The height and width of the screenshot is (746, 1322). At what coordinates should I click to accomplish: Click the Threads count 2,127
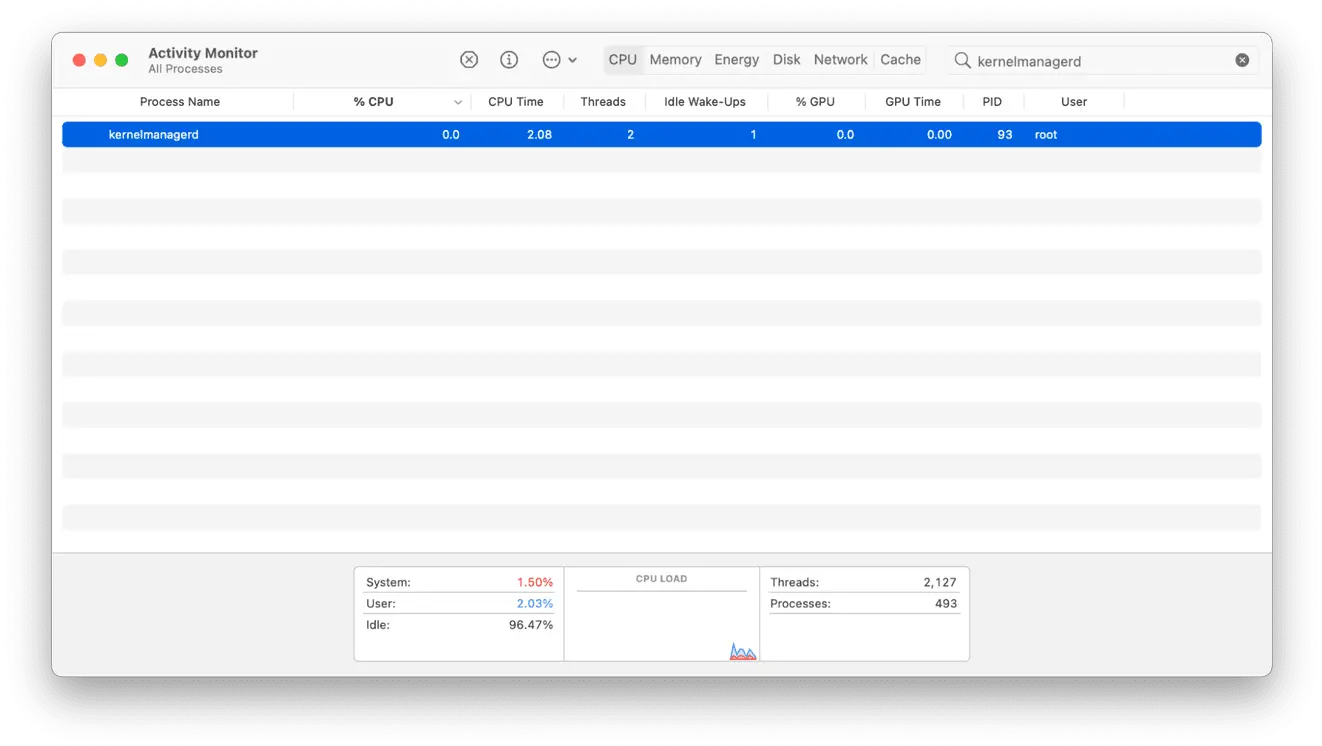pos(940,582)
